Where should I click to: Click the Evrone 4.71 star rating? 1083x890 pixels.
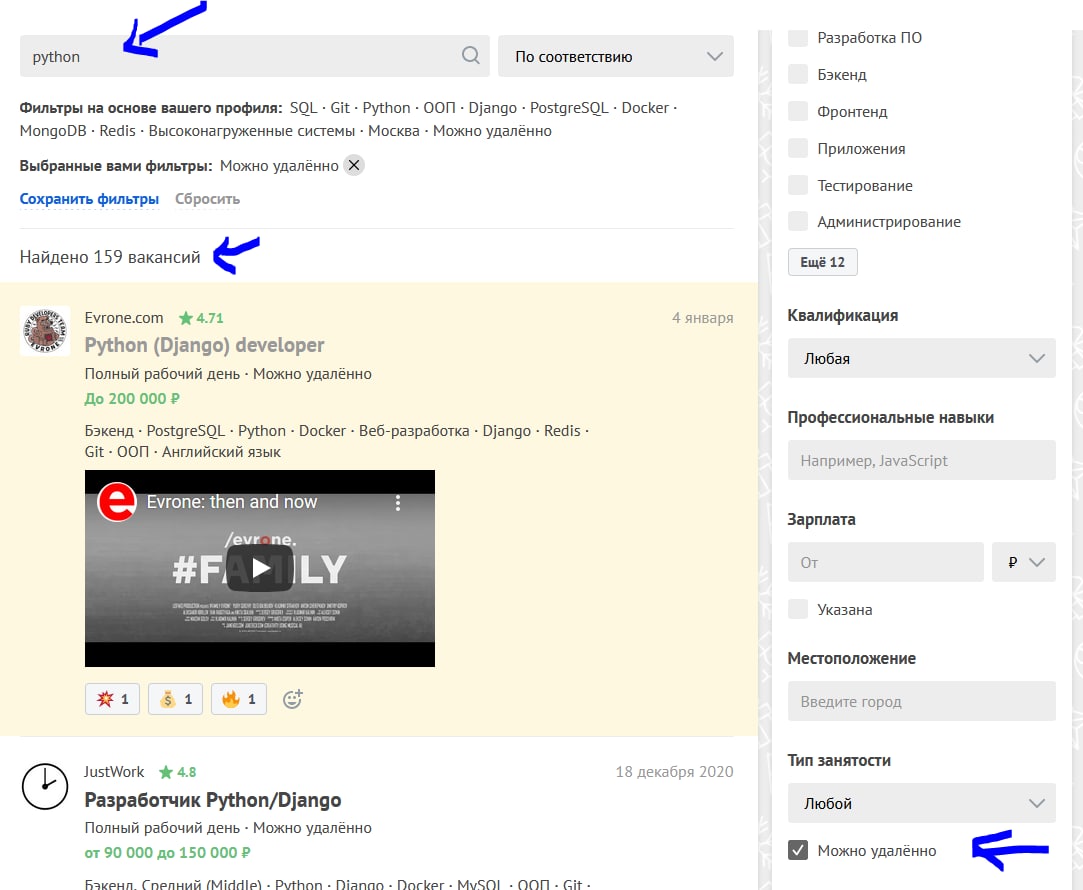[x=201, y=318]
